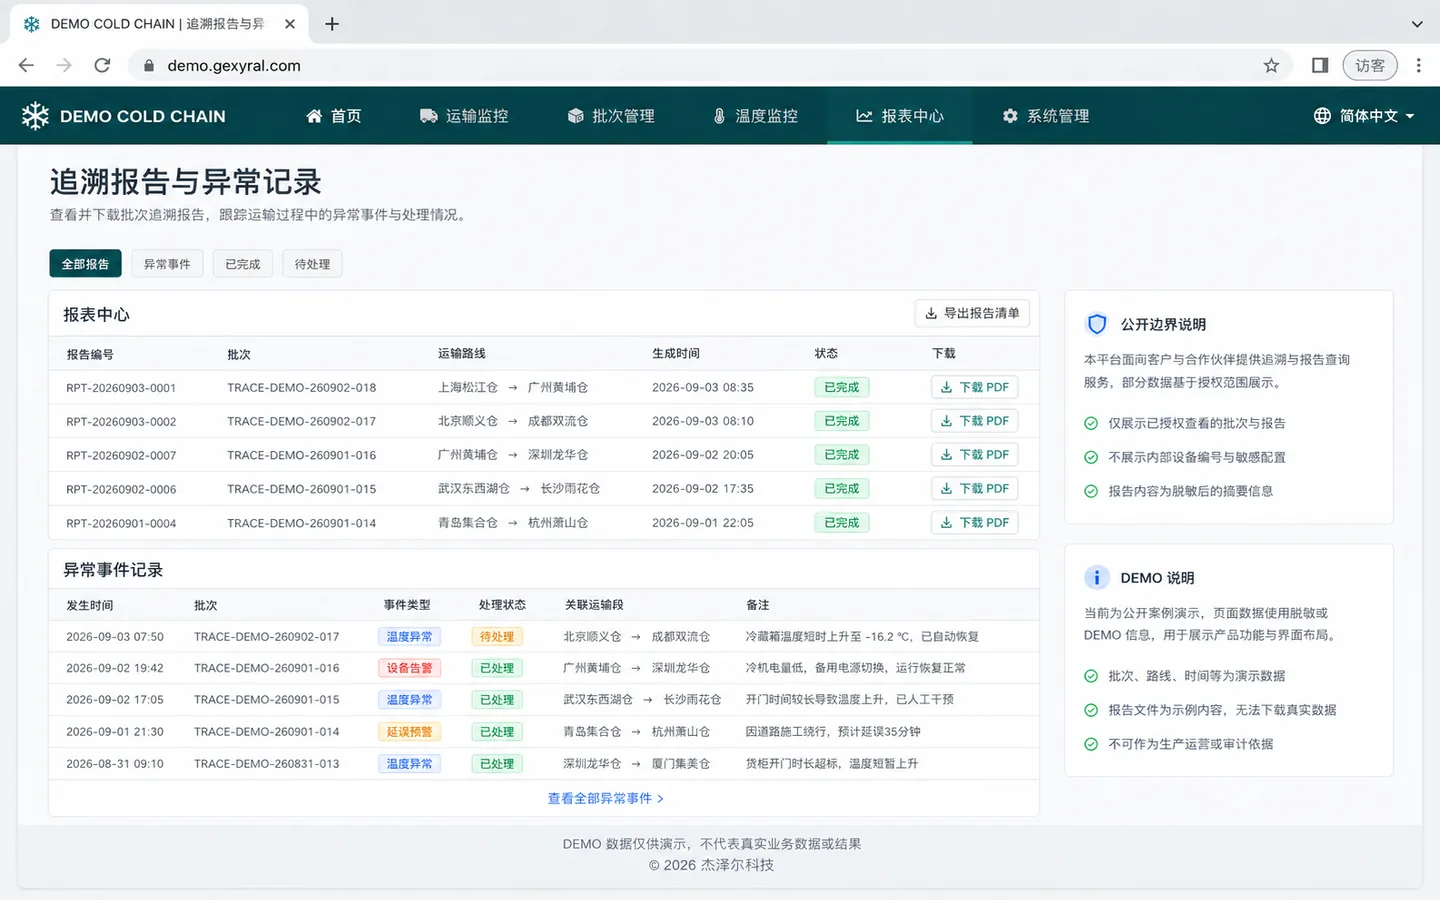Open 批次管理 in the navigation bar
This screenshot has height=900, width=1440.
[611, 116]
